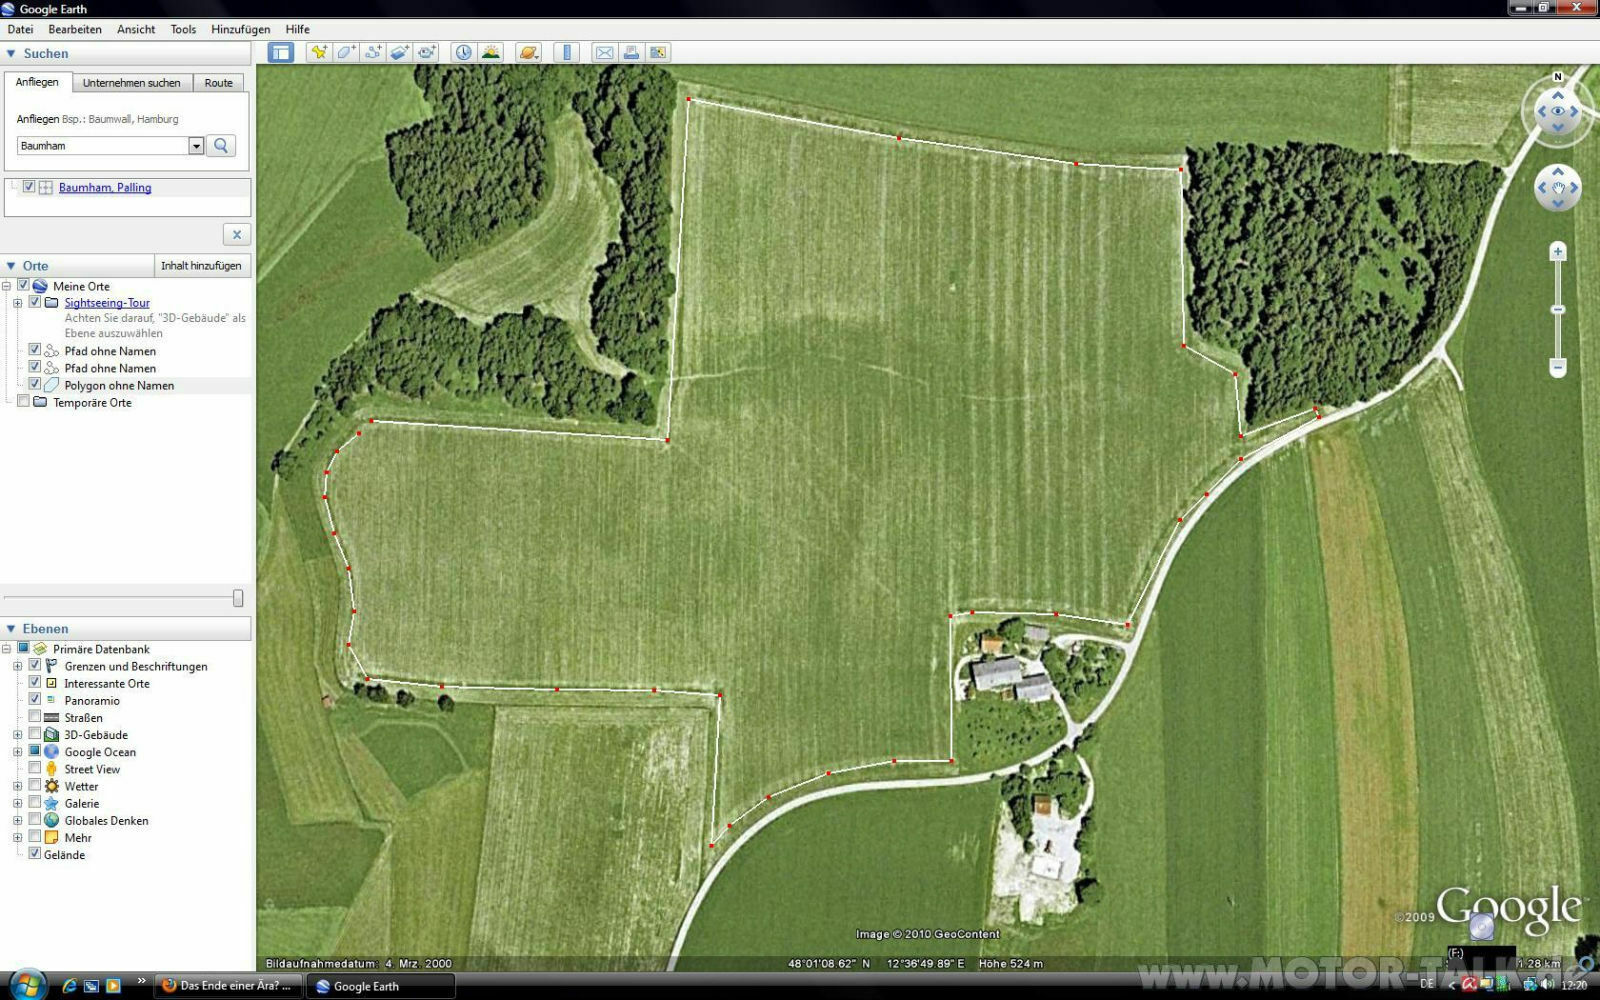Click the Add Placemark pushpin icon
This screenshot has height=1000, width=1600.
319,53
